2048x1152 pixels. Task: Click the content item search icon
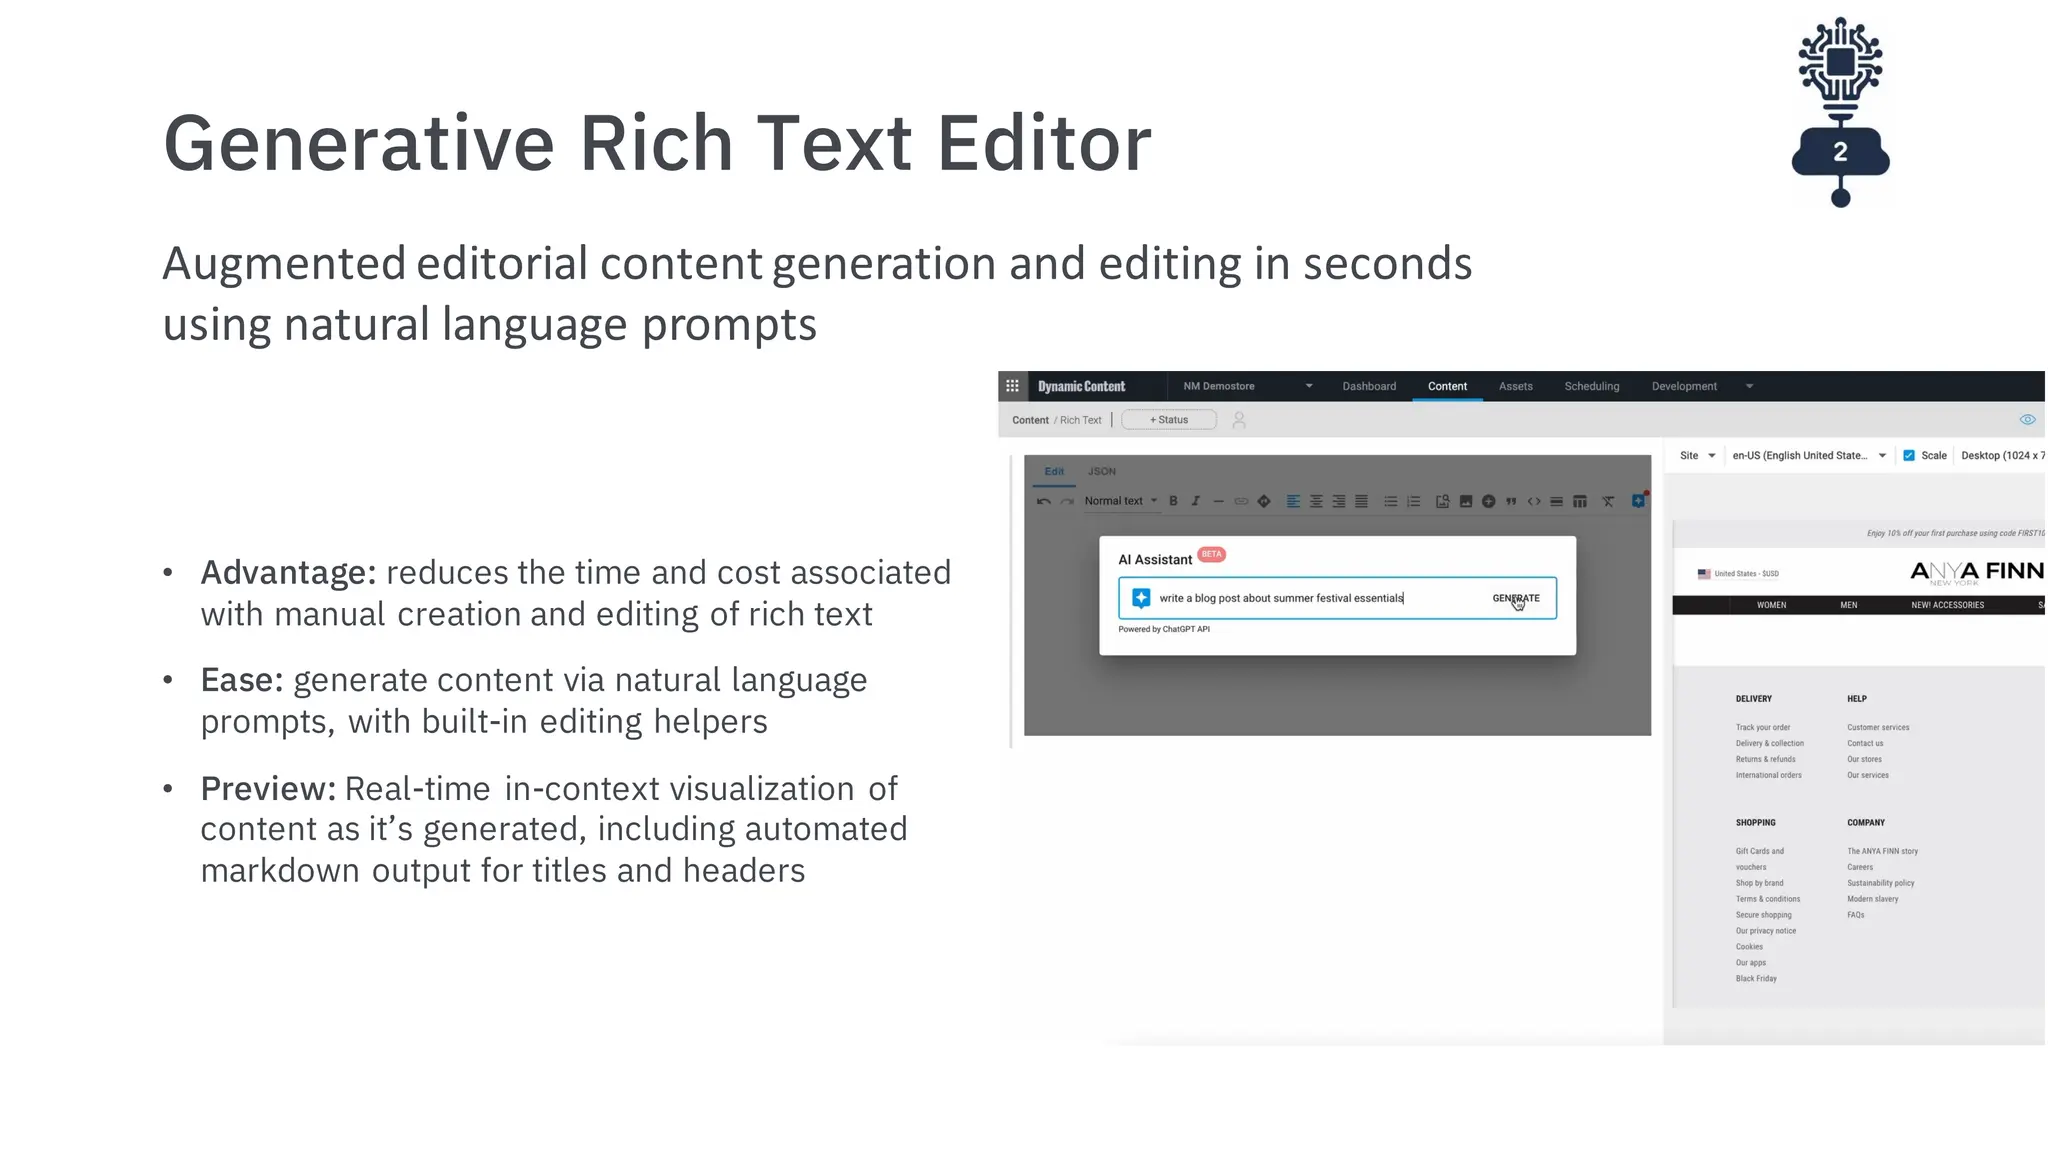point(1442,501)
